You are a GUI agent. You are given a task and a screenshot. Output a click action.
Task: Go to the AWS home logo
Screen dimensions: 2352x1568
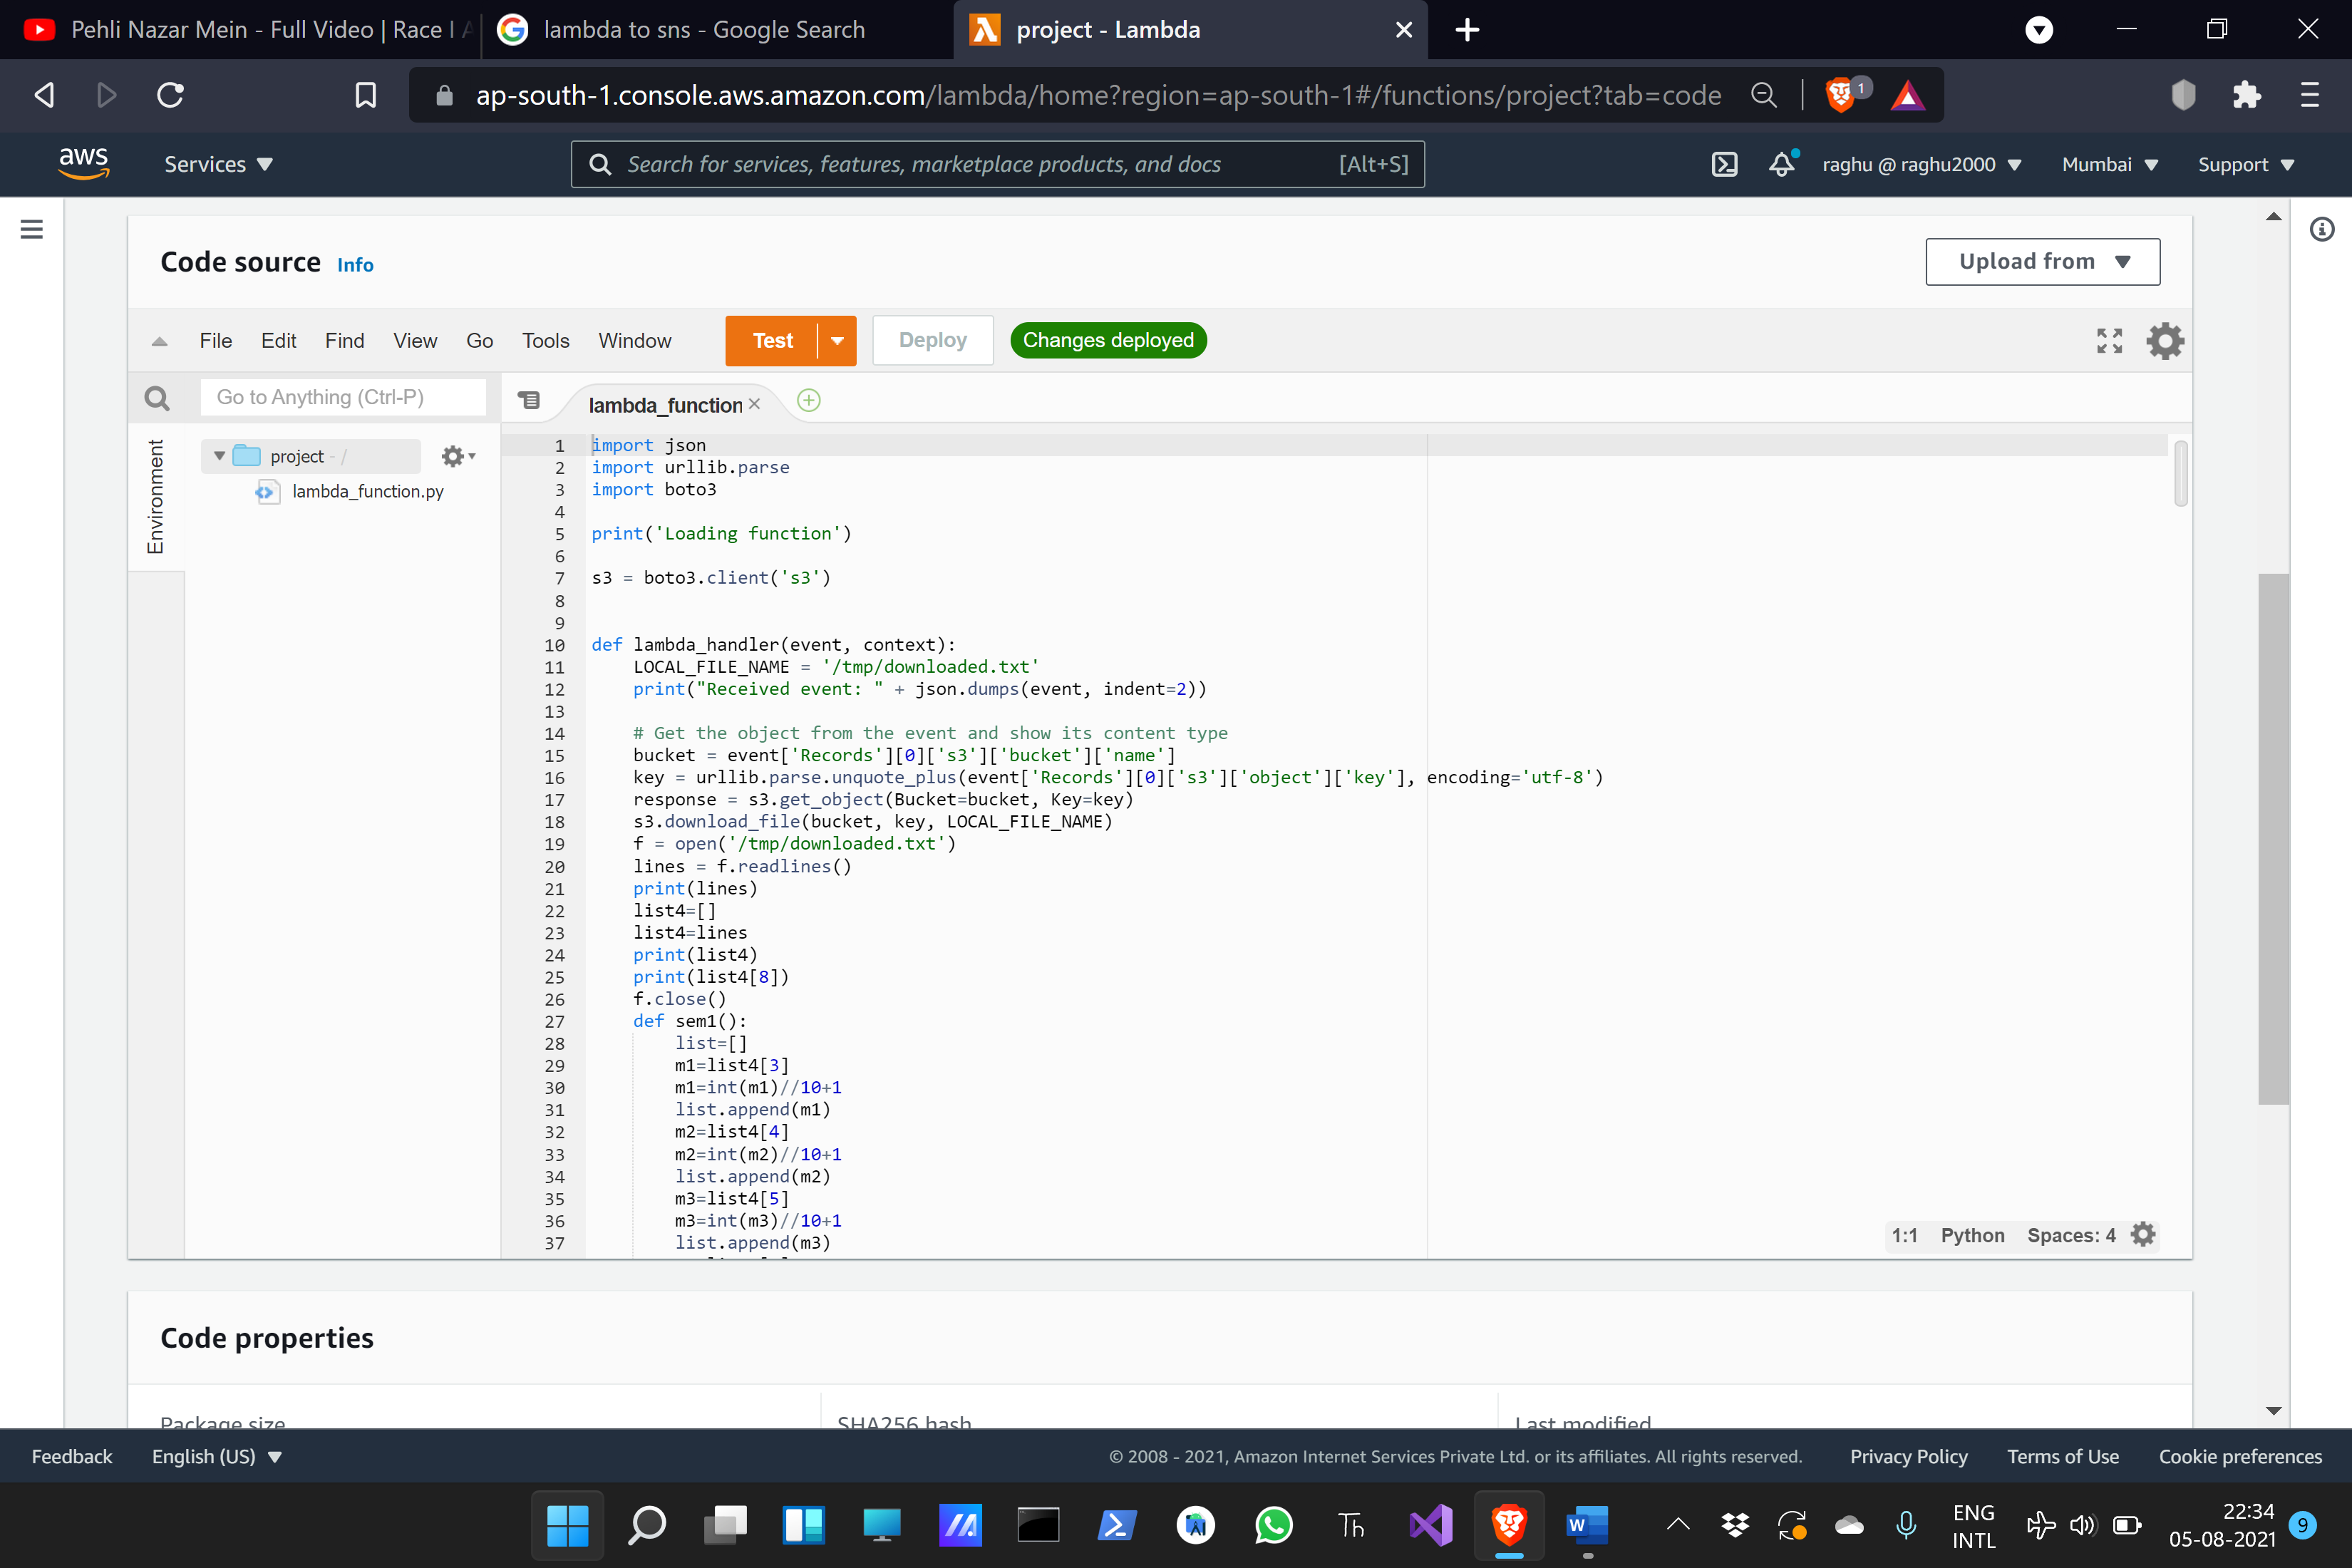click(83, 163)
